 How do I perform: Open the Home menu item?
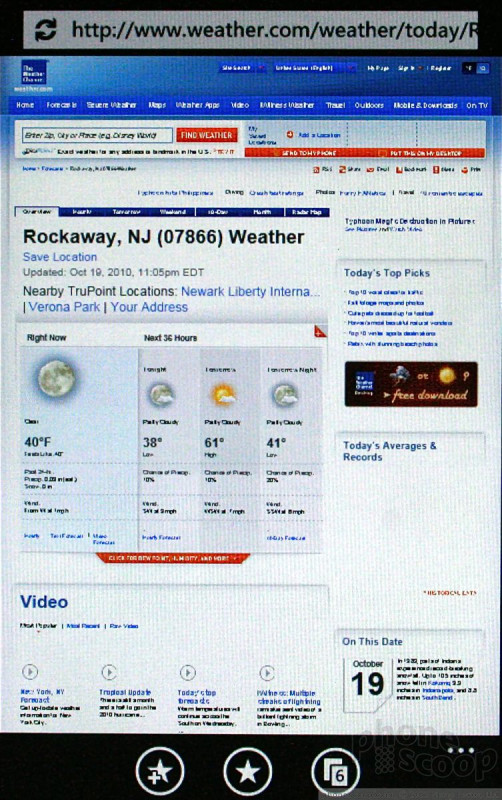click(x=25, y=105)
